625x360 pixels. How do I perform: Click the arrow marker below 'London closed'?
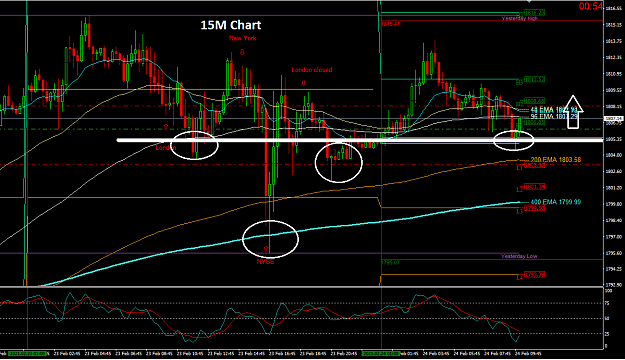pyautogui.click(x=303, y=83)
